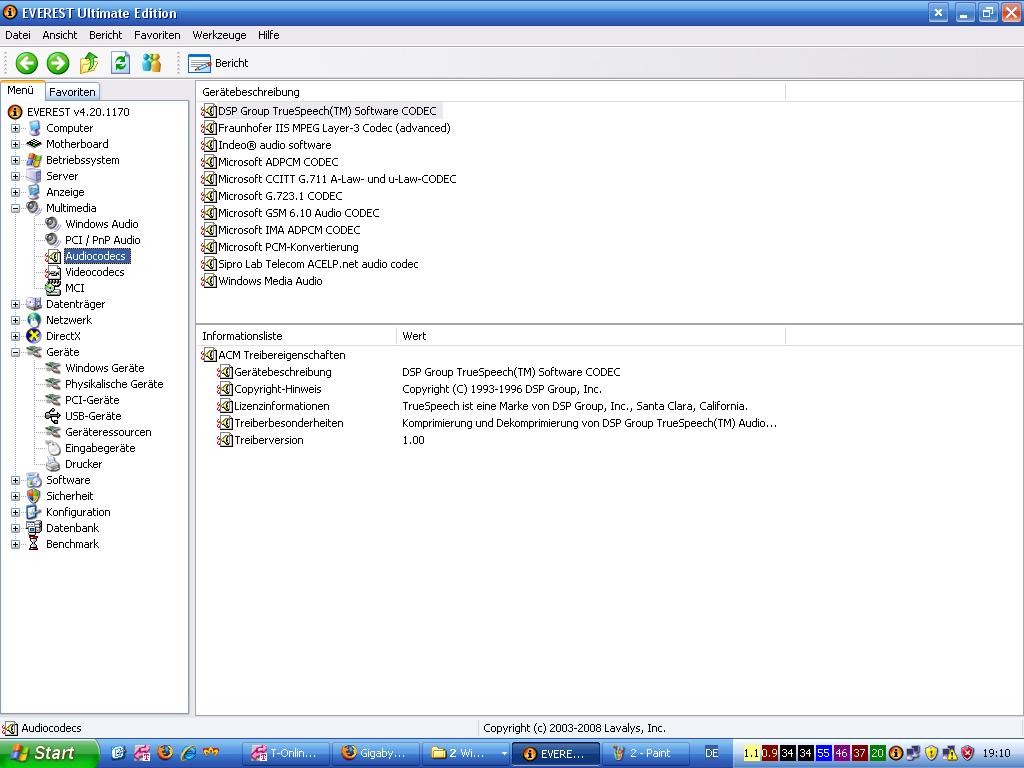The image size is (1024, 768).
Task: Click the Datenbank tree icon
Action: coord(34,528)
